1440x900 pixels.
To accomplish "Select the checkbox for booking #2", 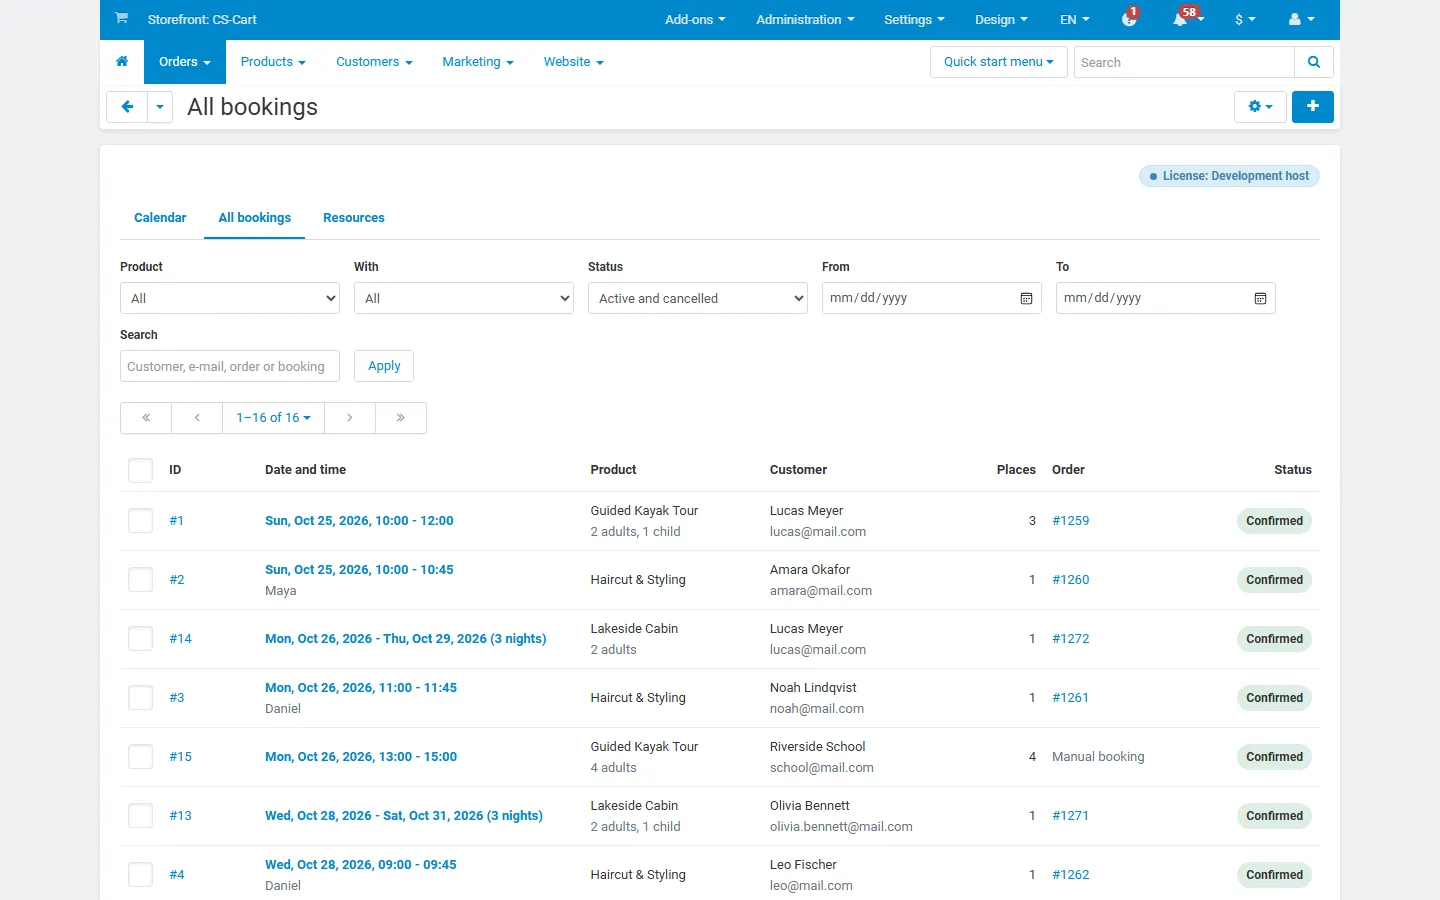I will click(x=140, y=580).
